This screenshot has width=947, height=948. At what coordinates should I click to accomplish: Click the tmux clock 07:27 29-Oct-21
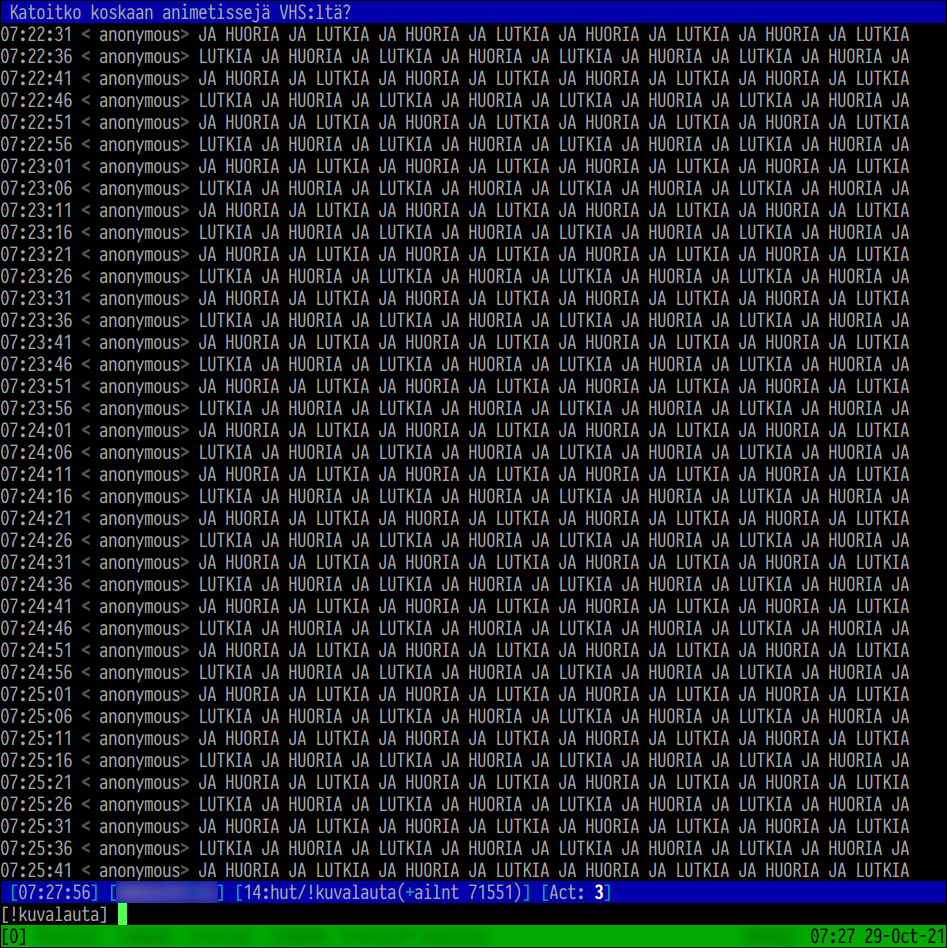874,937
